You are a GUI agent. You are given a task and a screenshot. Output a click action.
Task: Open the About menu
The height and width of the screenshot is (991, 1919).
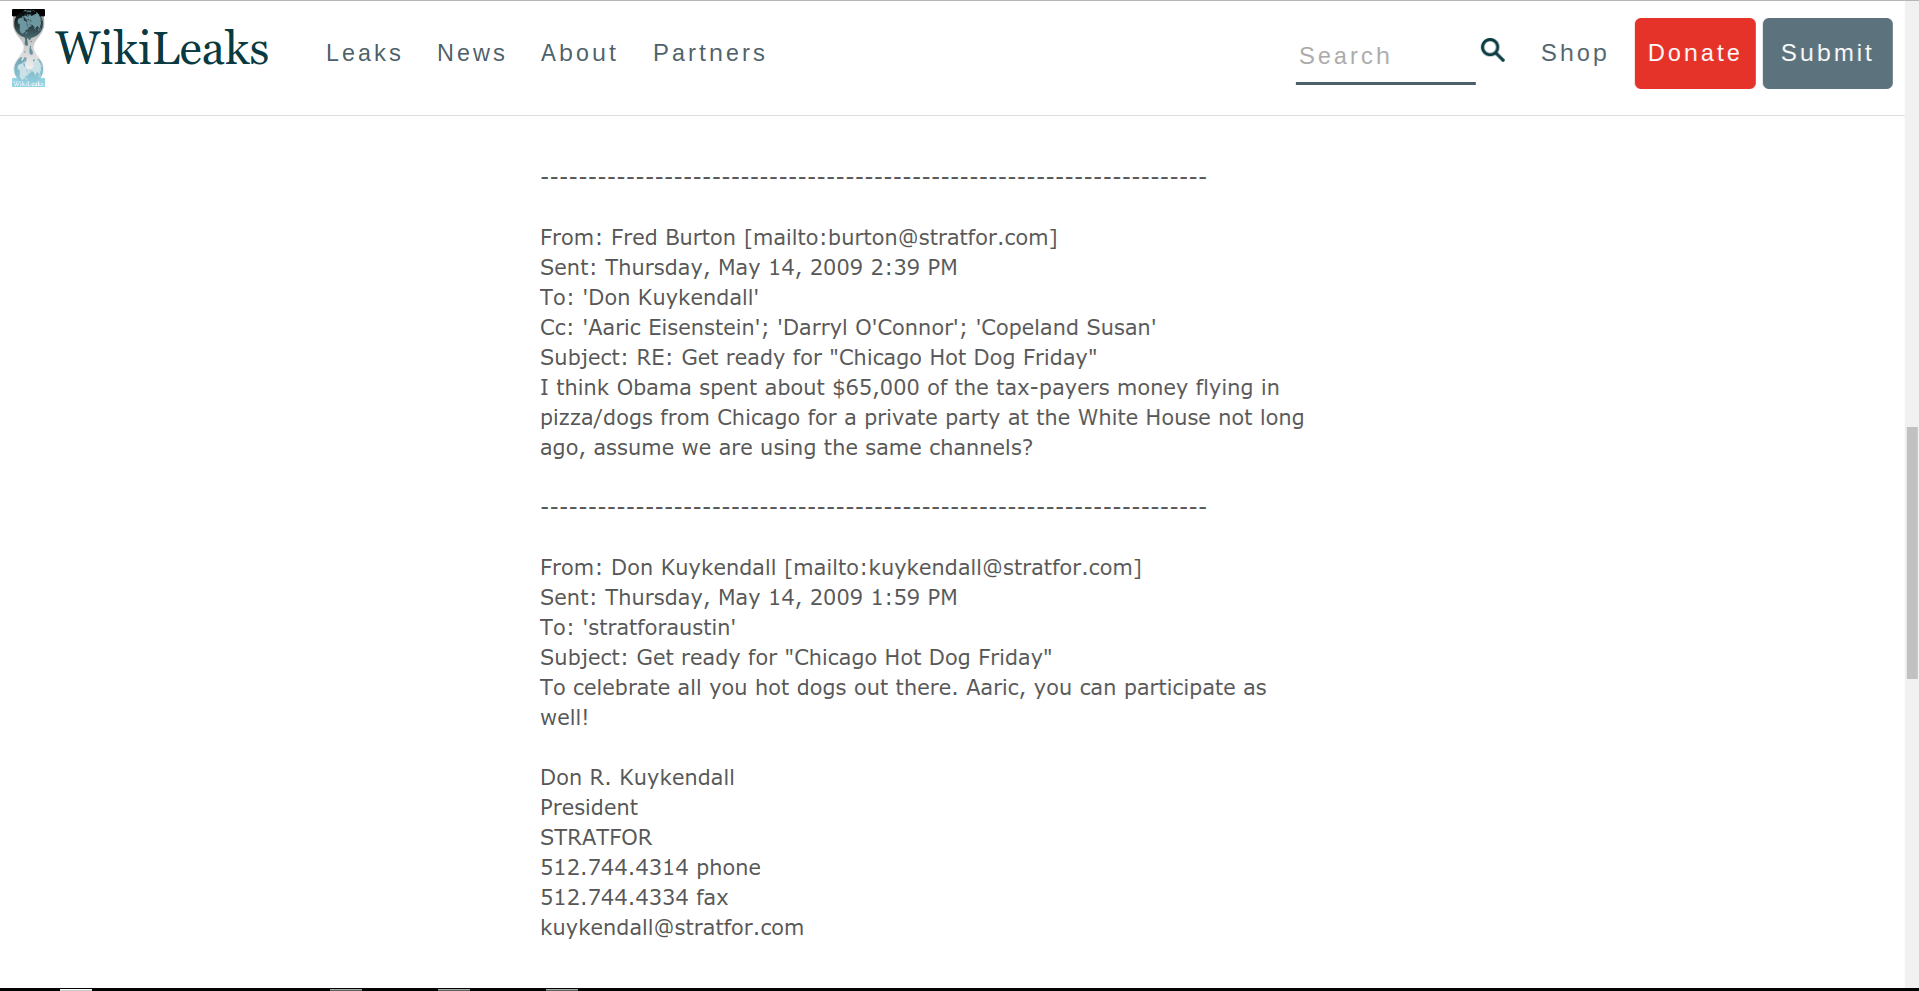(x=579, y=53)
